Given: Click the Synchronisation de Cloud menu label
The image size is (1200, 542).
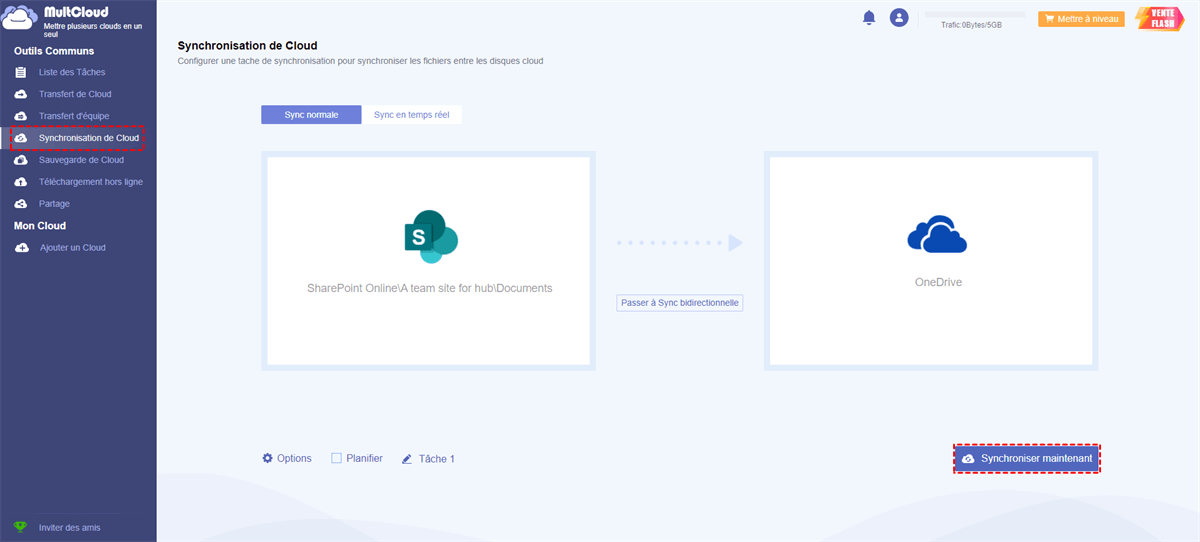Looking at the screenshot, I should pos(89,138).
